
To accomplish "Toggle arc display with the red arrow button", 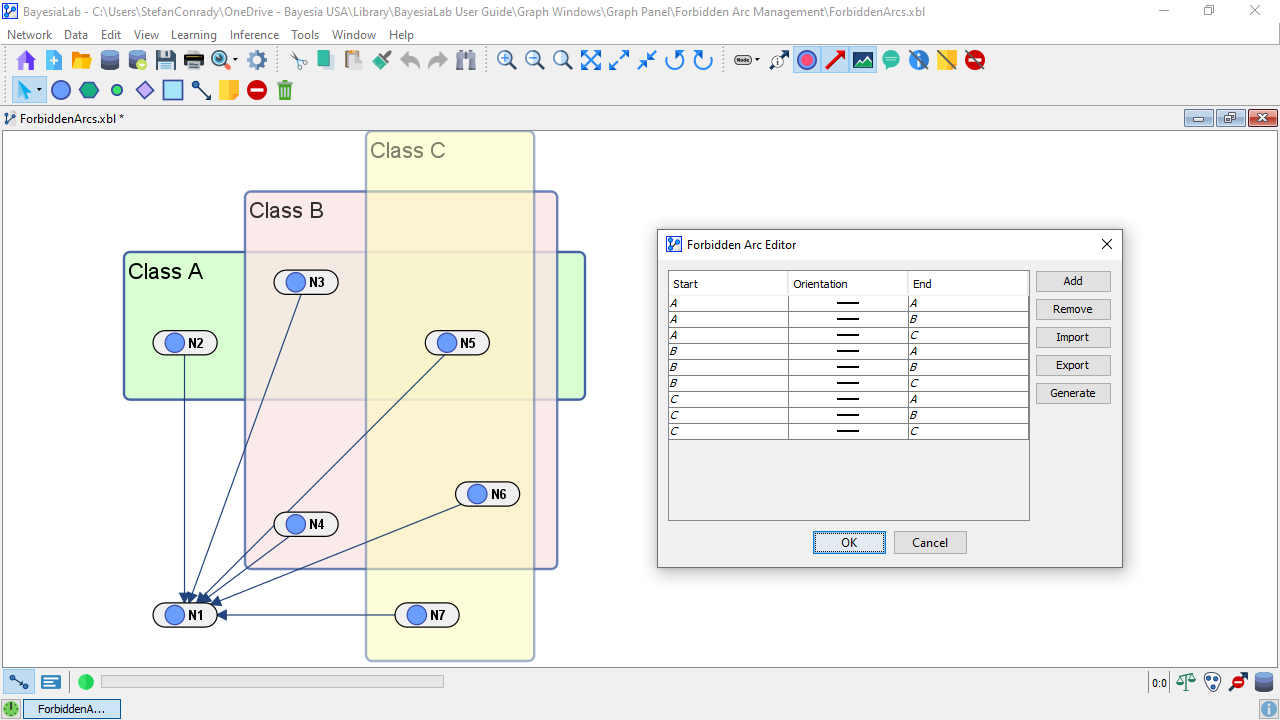I will click(835, 60).
